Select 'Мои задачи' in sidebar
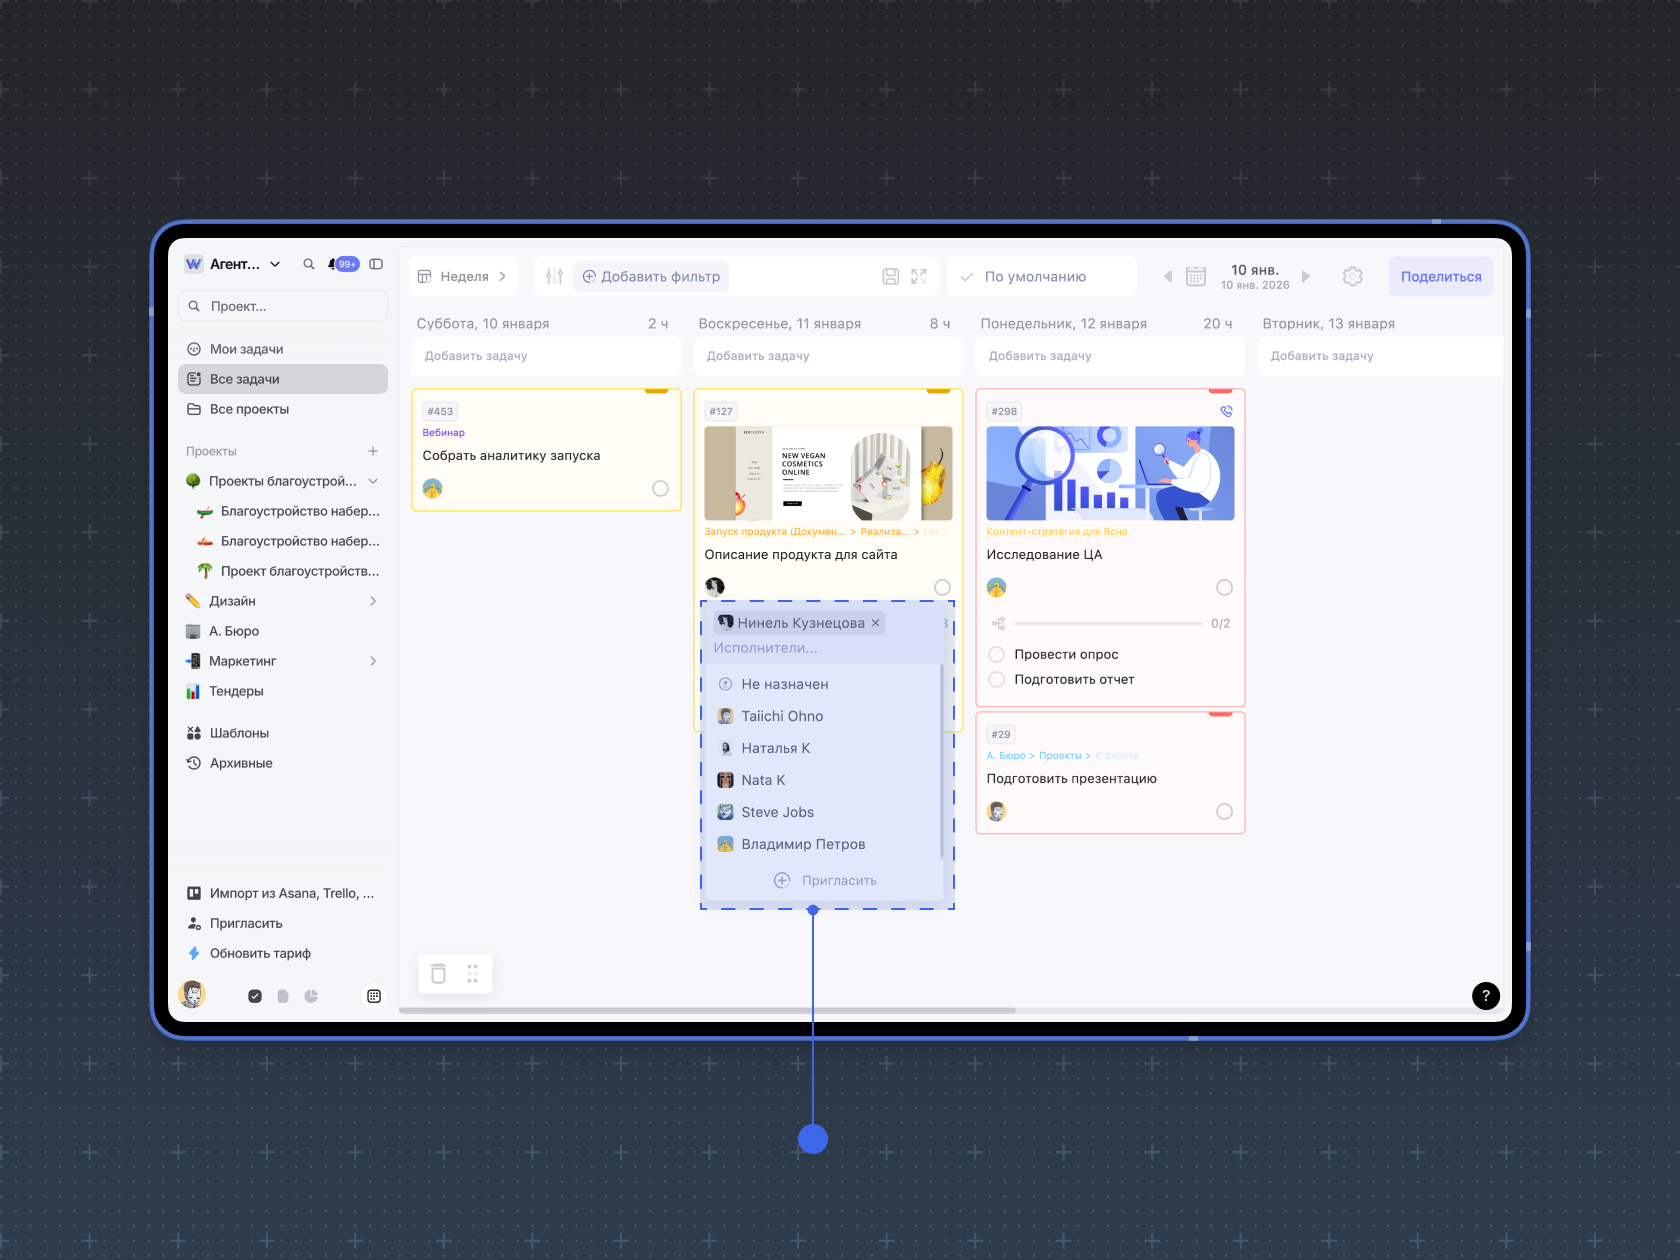 click(x=247, y=349)
